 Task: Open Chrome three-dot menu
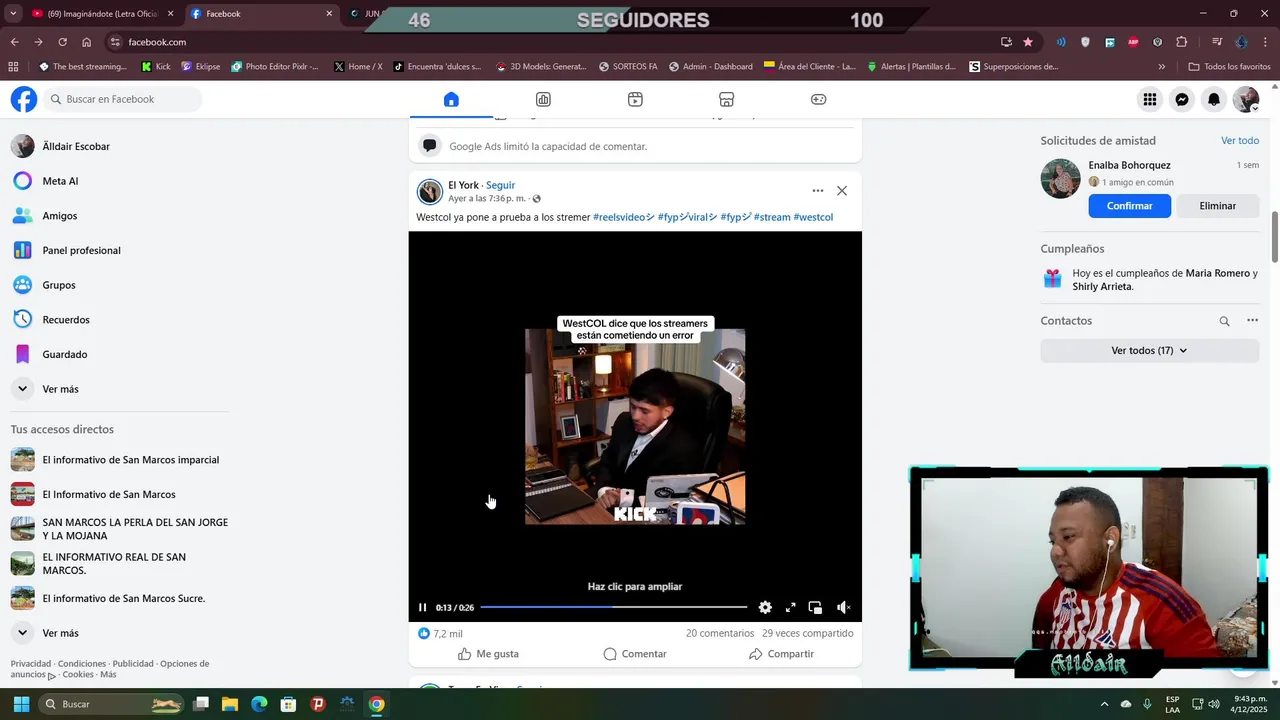click(x=1265, y=42)
